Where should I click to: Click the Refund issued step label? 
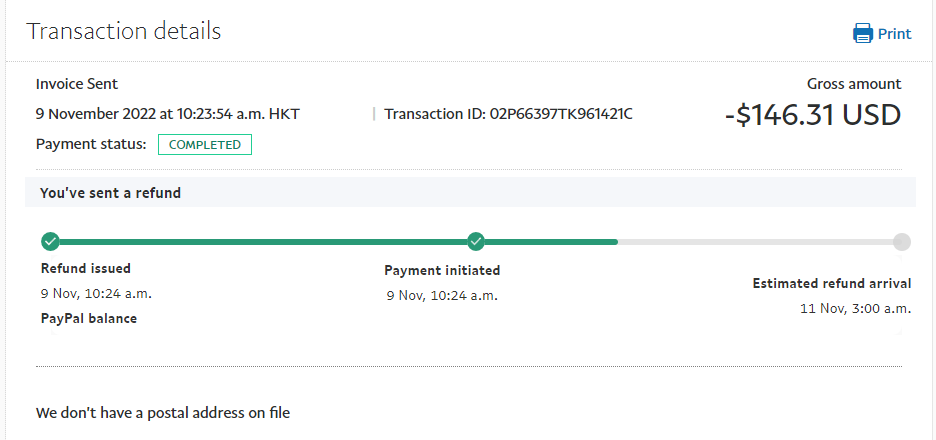coord(86,268)
